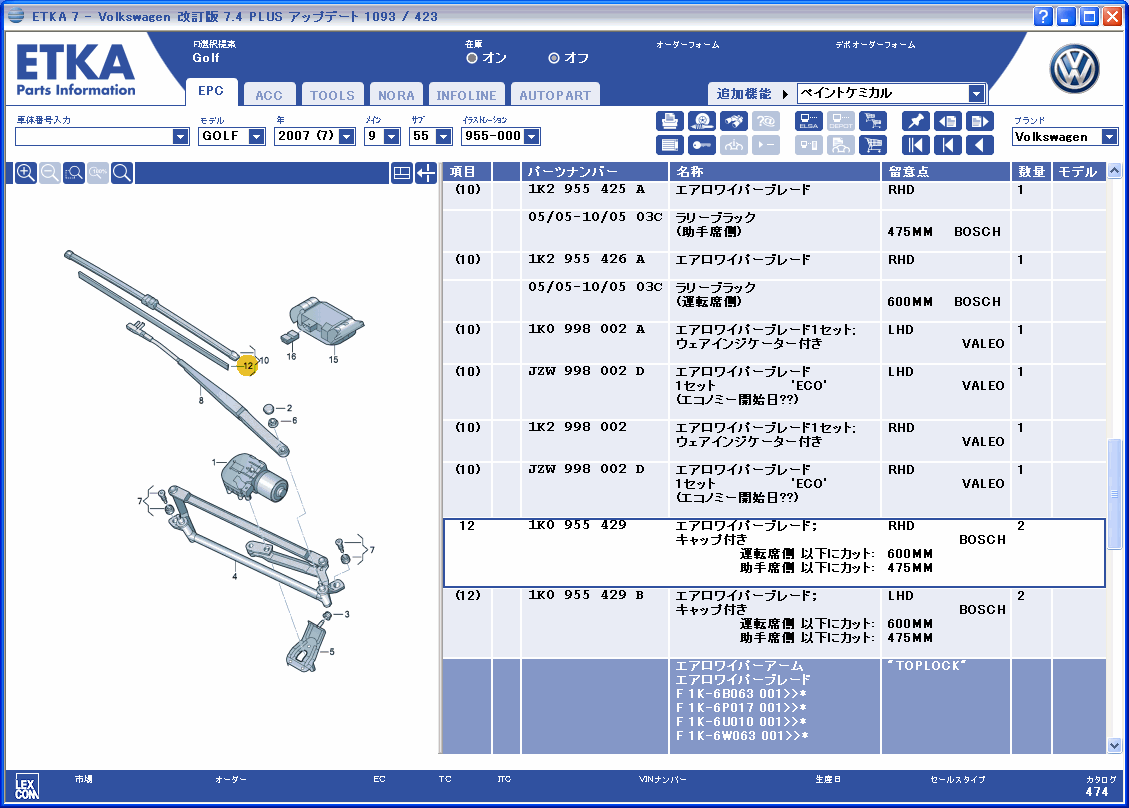Open the parts list view icon
The height and width of the screenshot is (808, 1129).
[x=670, y=145]
